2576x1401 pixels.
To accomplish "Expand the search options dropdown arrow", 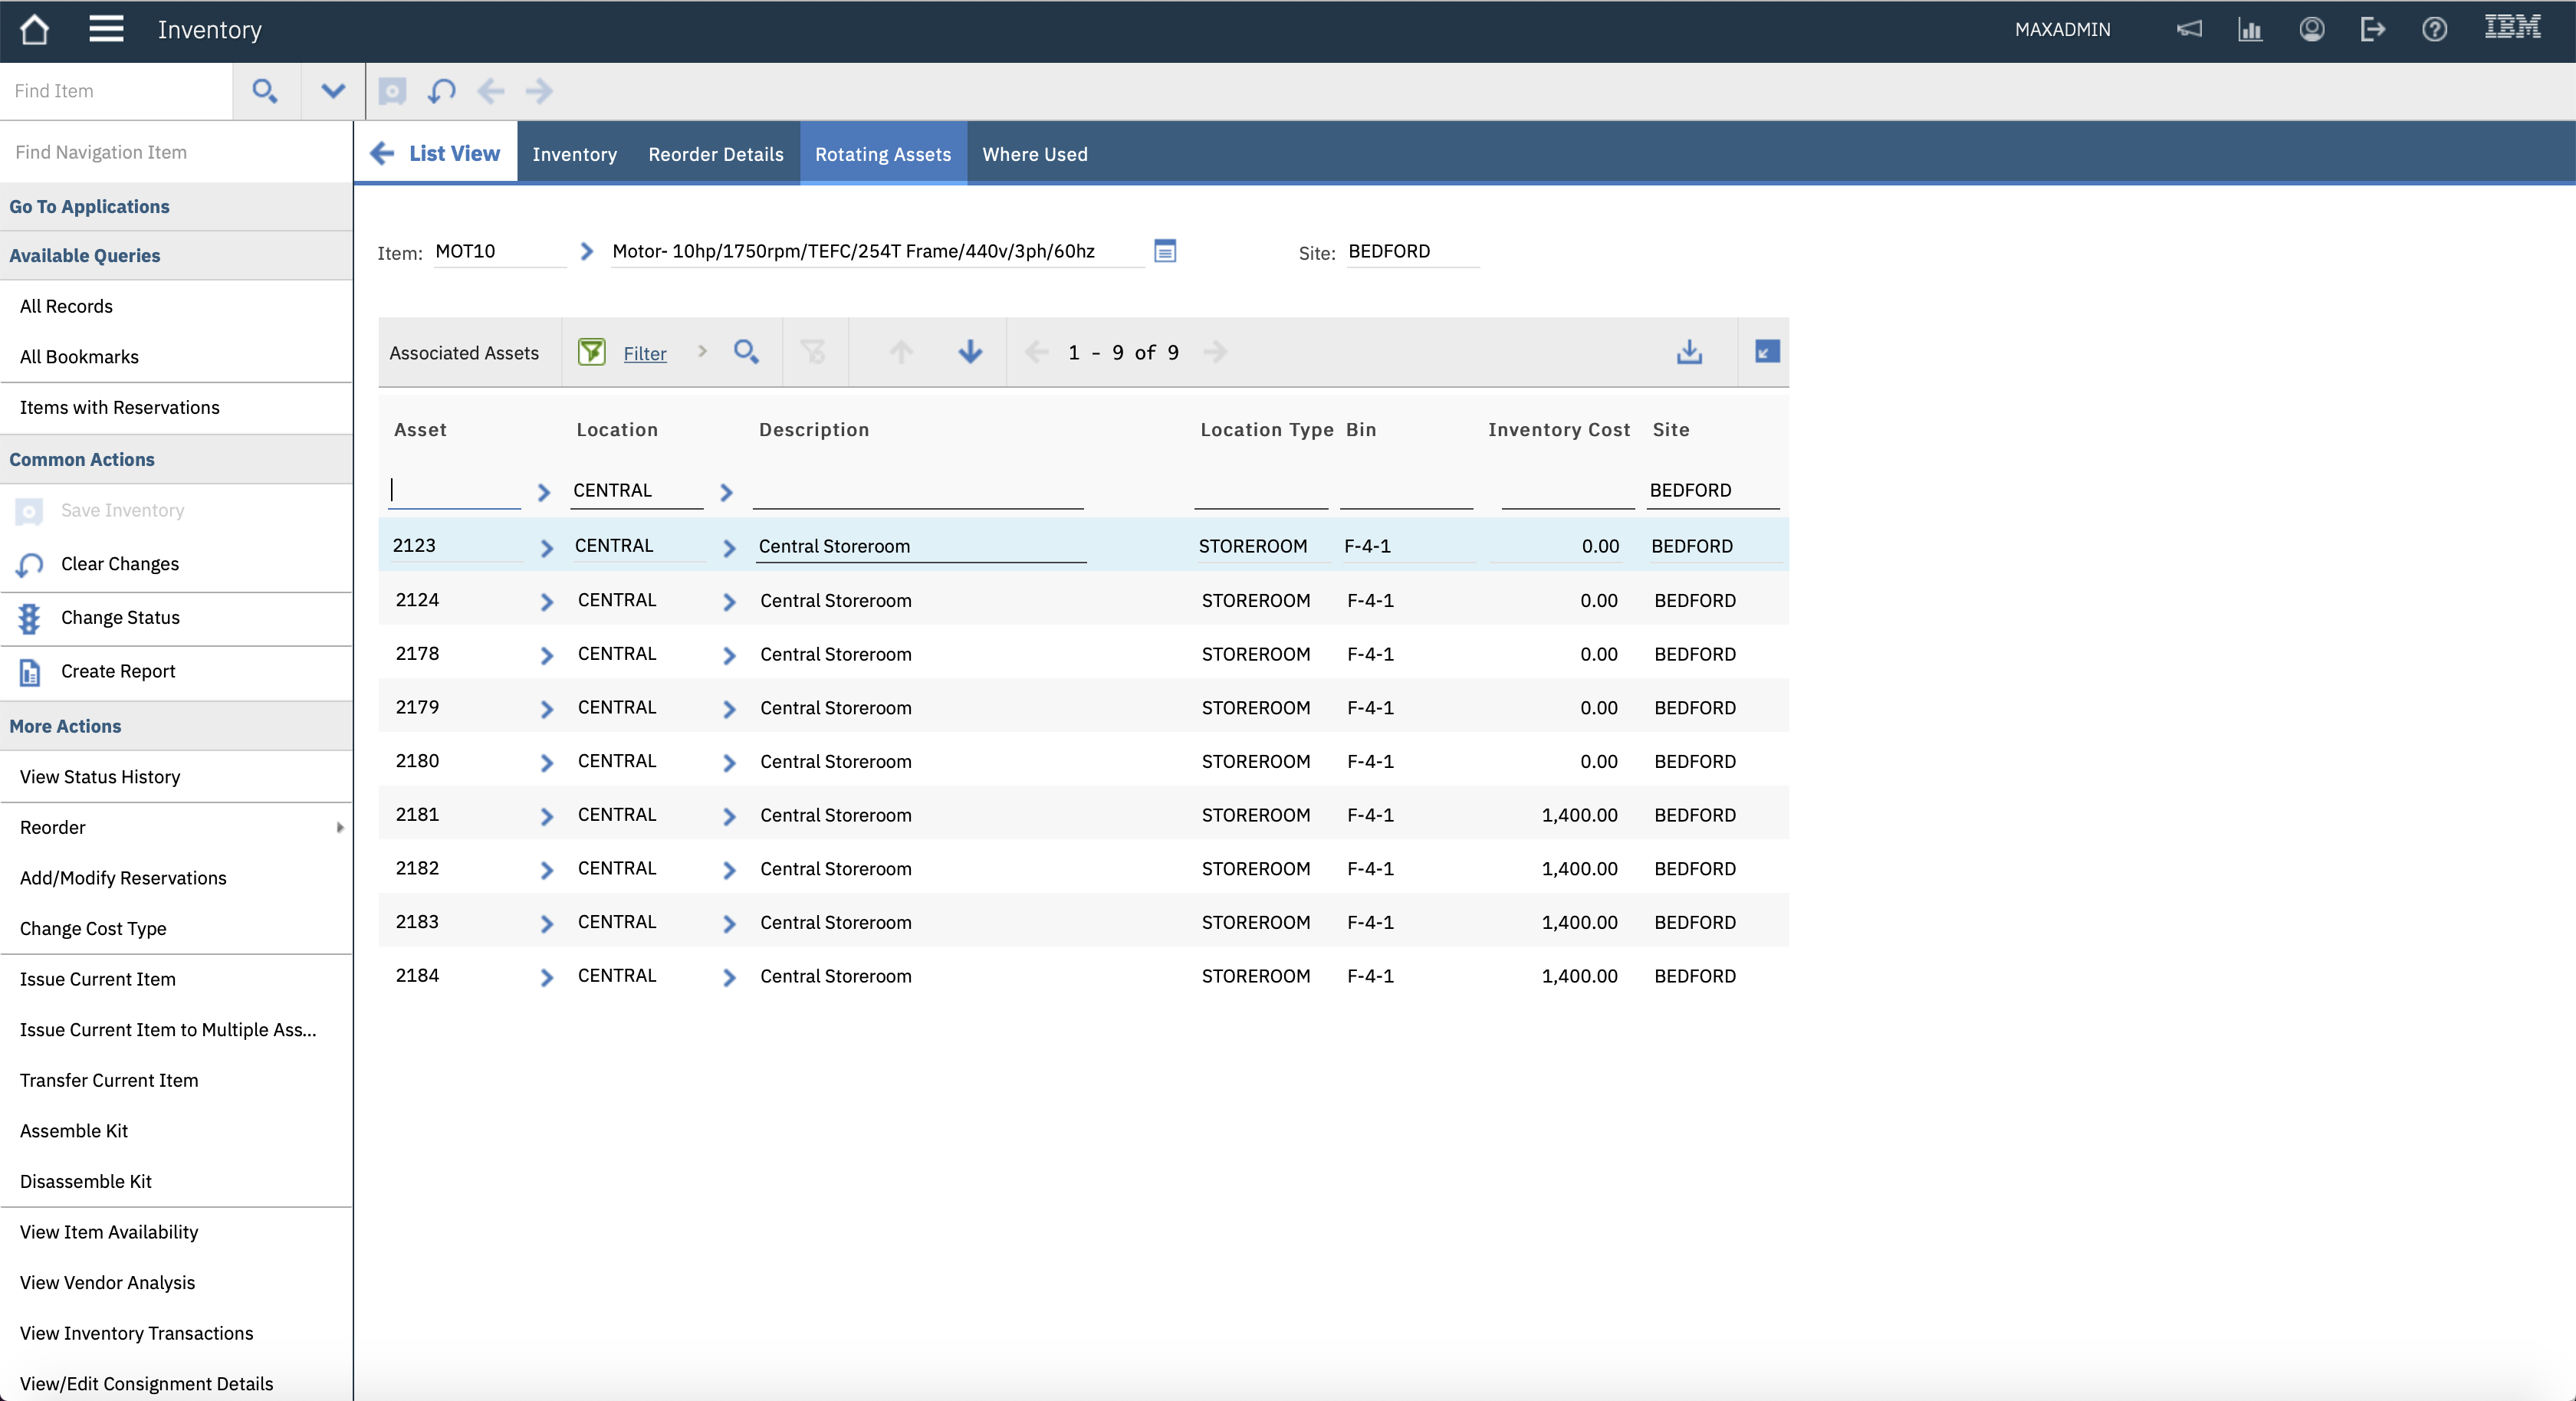I will (x=333, y=91).
